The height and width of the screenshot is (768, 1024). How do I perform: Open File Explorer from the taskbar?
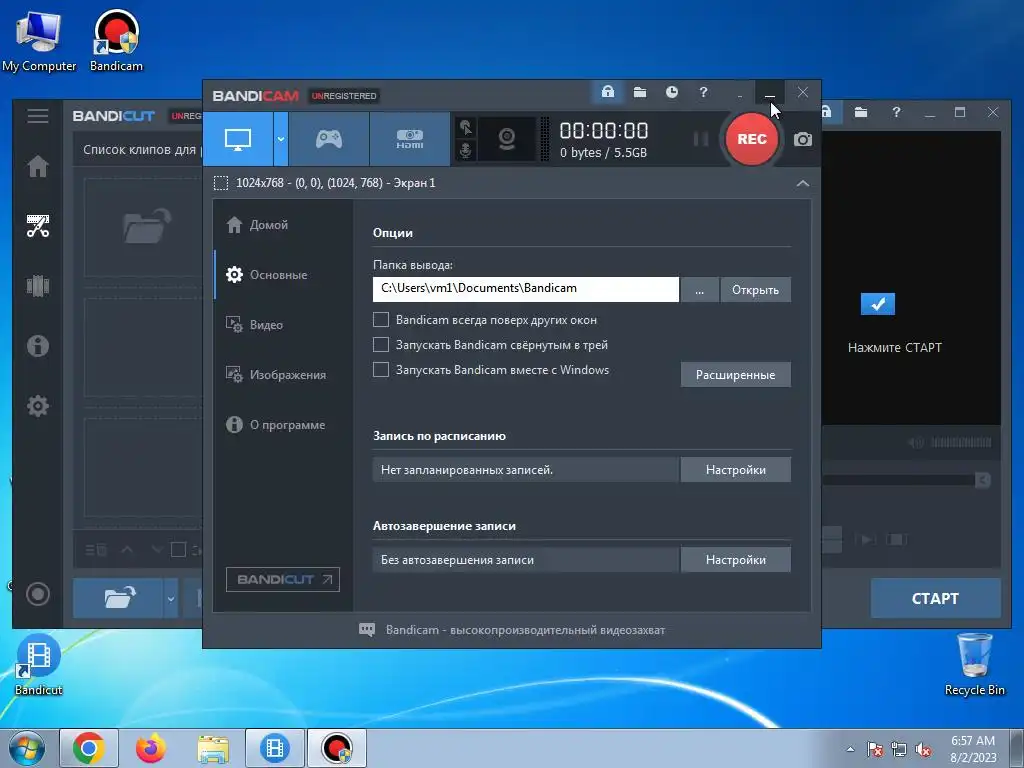pos(213,748)
